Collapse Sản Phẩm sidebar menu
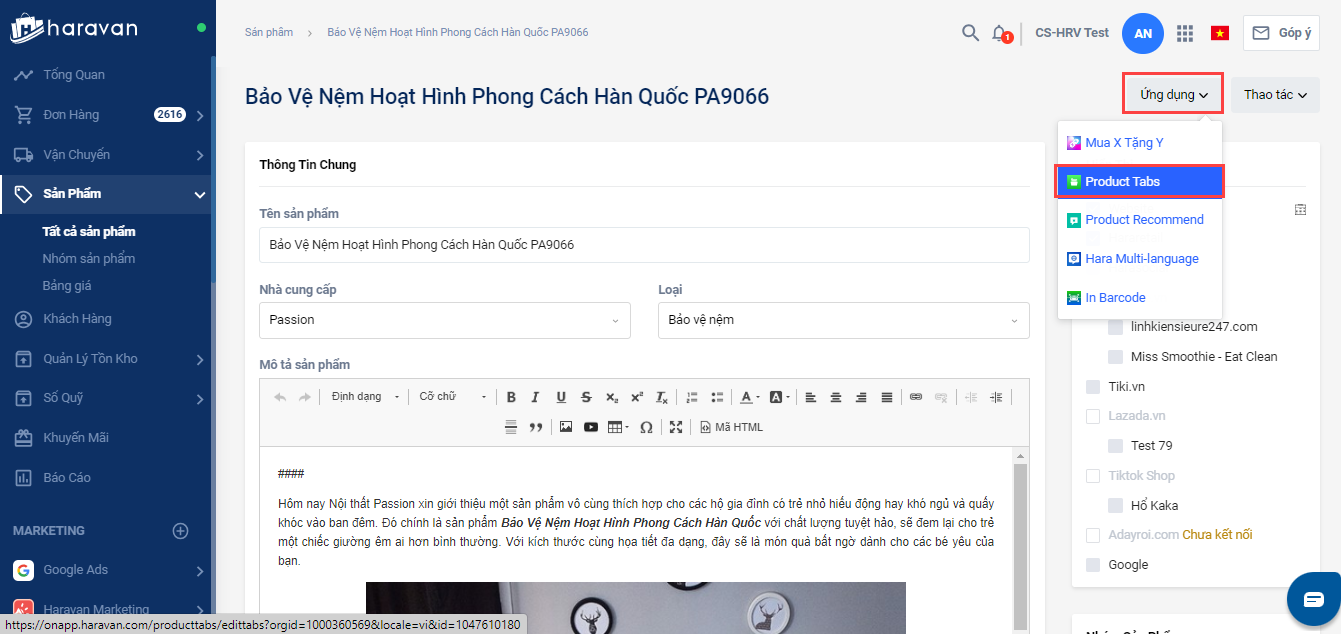 pos(106,194)
